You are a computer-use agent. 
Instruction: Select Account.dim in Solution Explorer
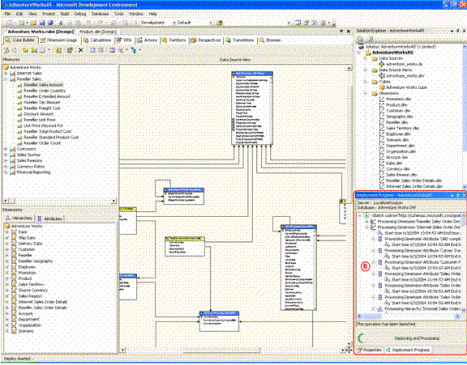tap(397, 157)
